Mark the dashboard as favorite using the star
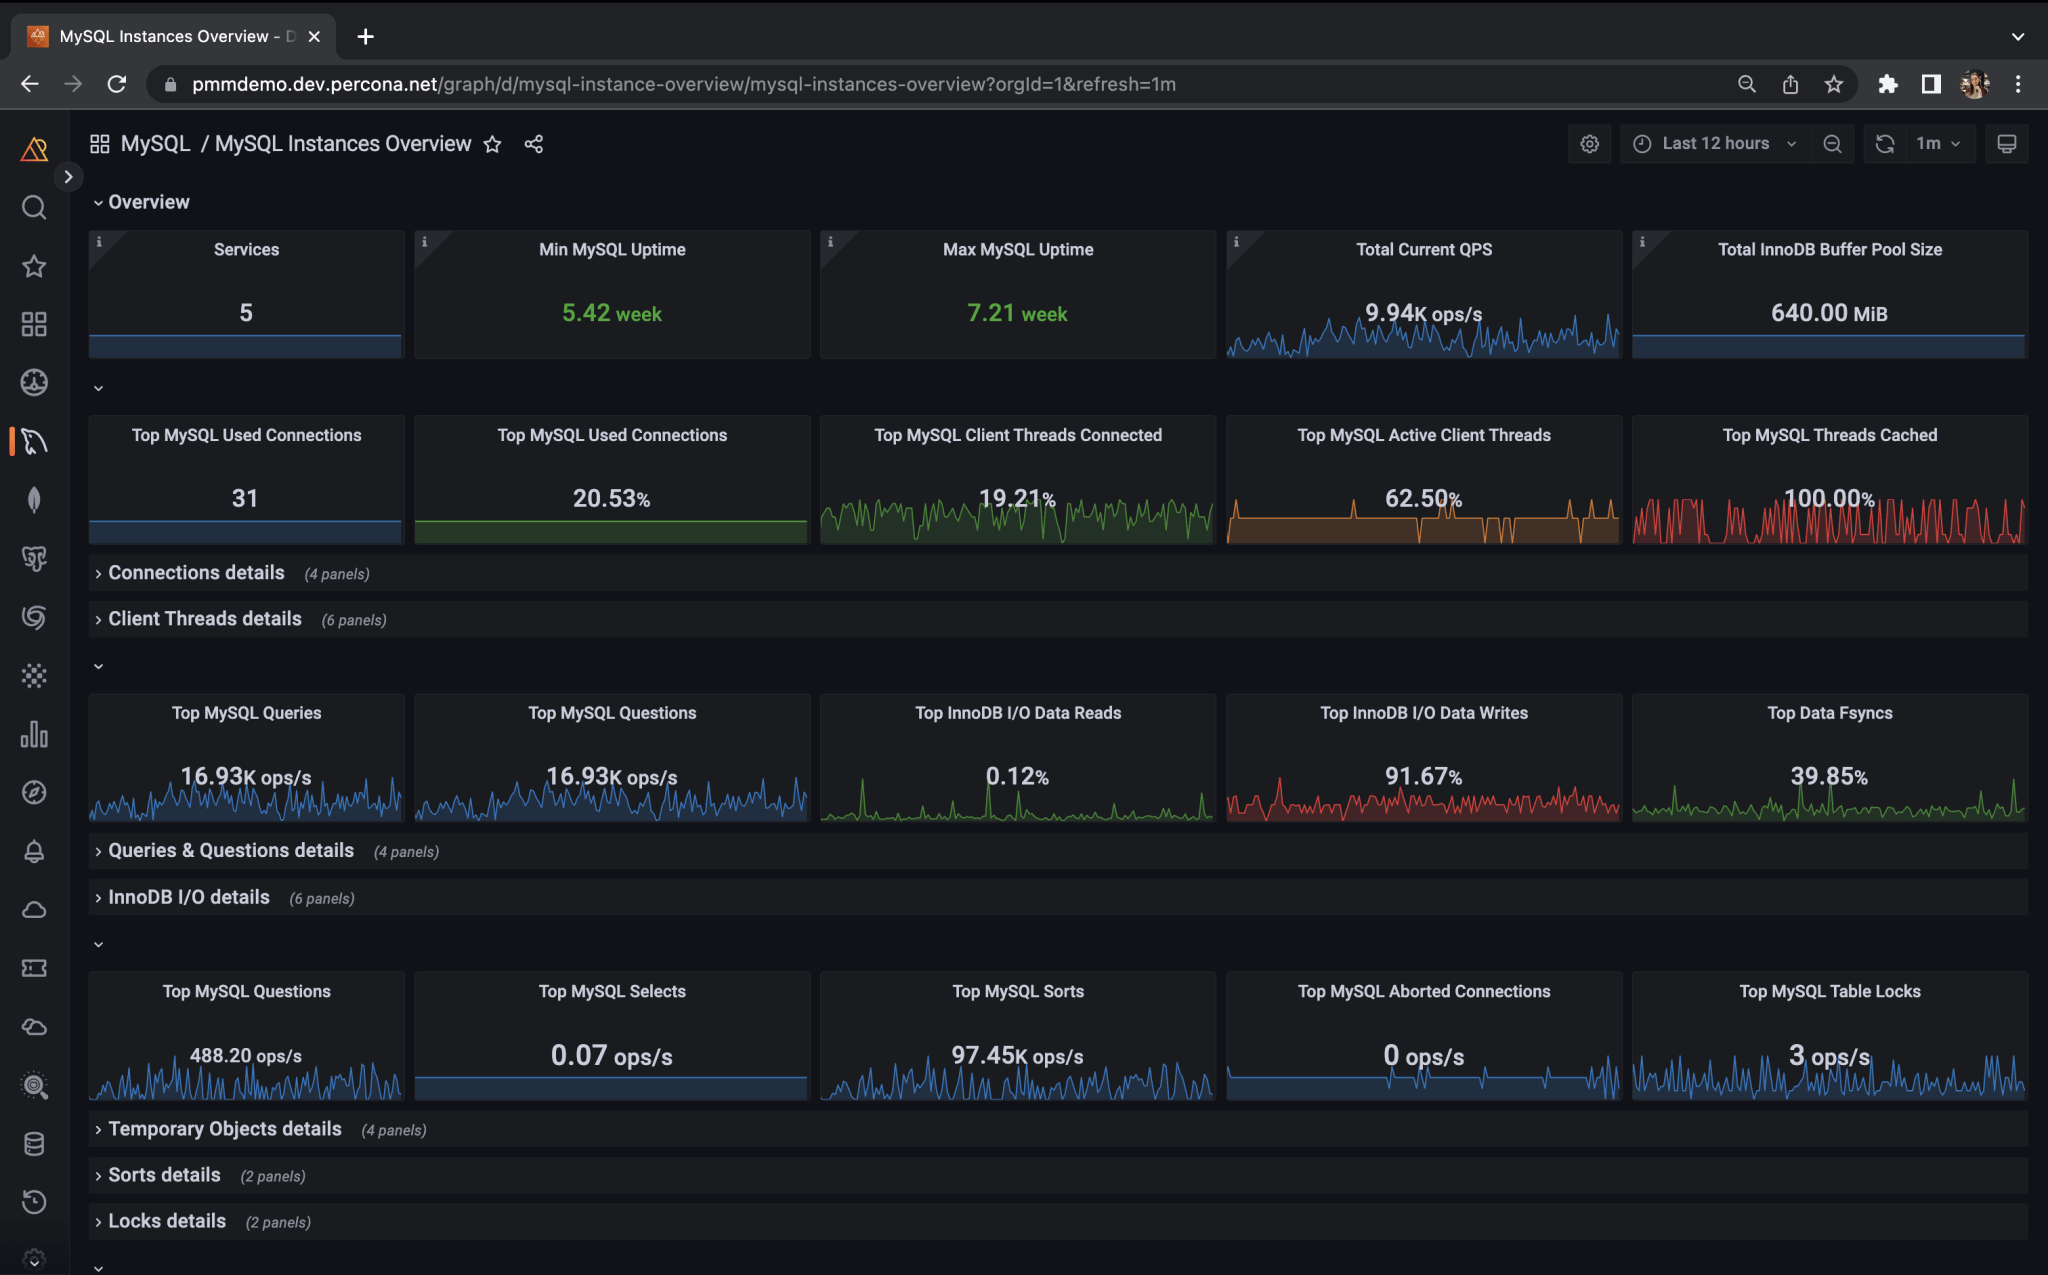The height and width of the screenshot is (1275, 2048). [492, 144]
